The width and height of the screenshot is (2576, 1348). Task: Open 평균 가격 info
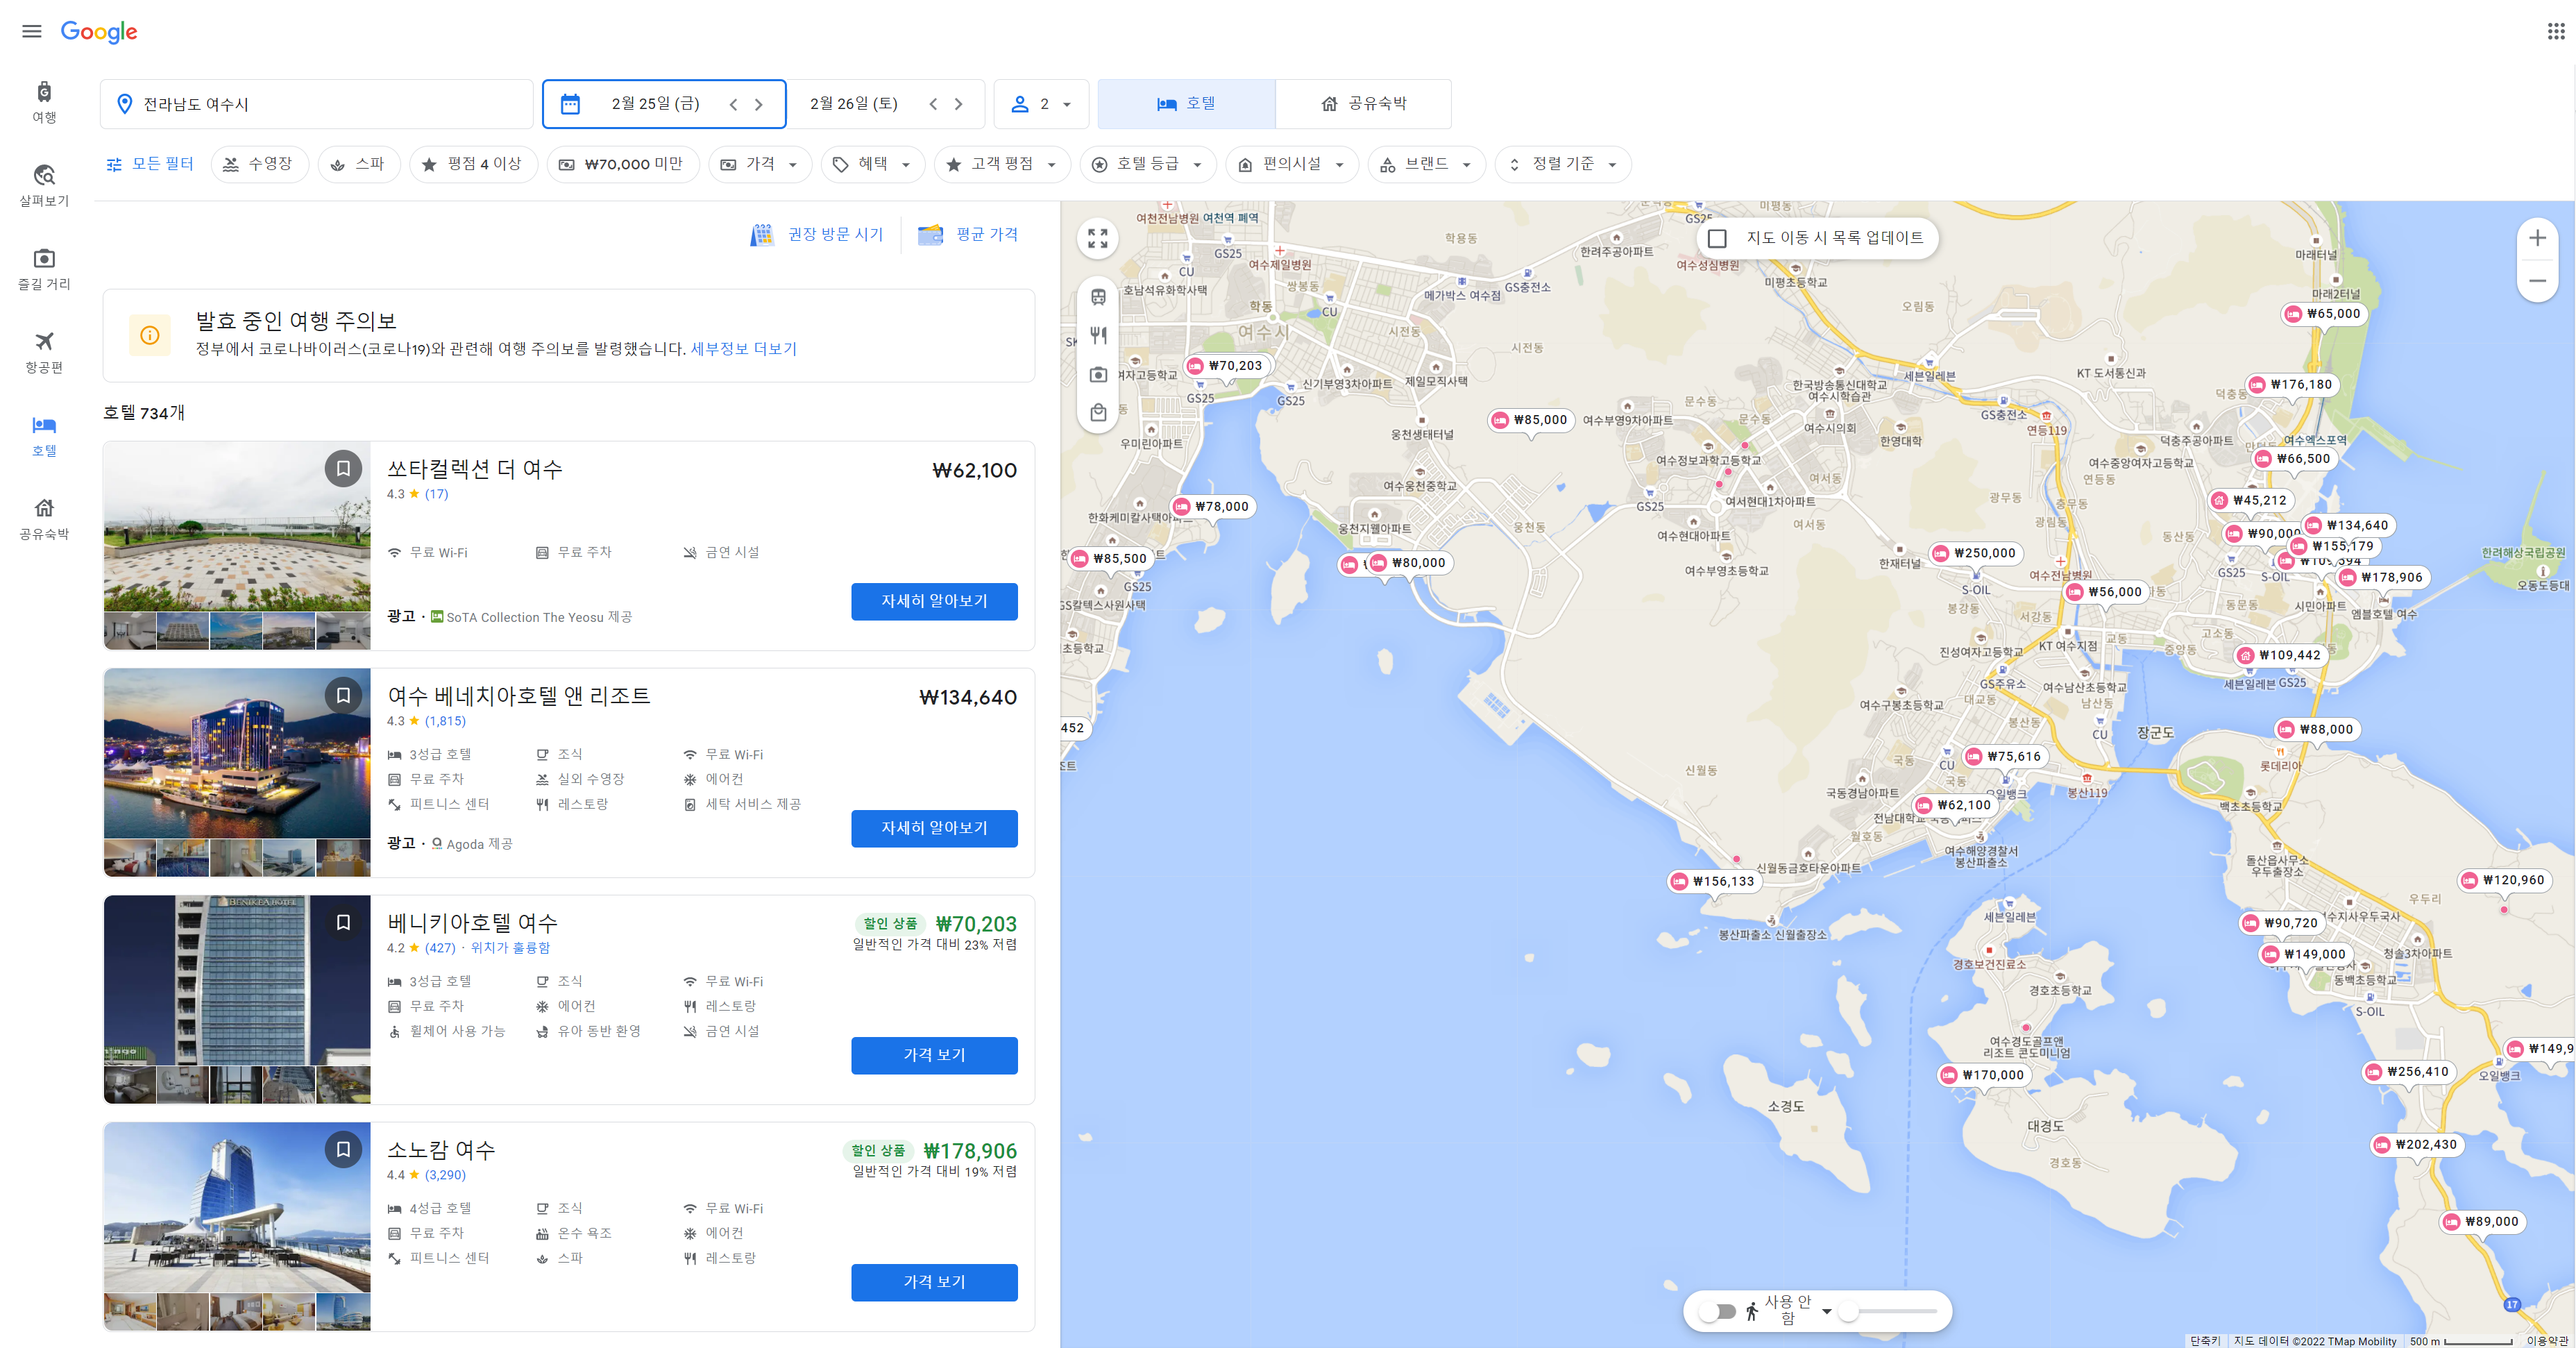point(968,234)
